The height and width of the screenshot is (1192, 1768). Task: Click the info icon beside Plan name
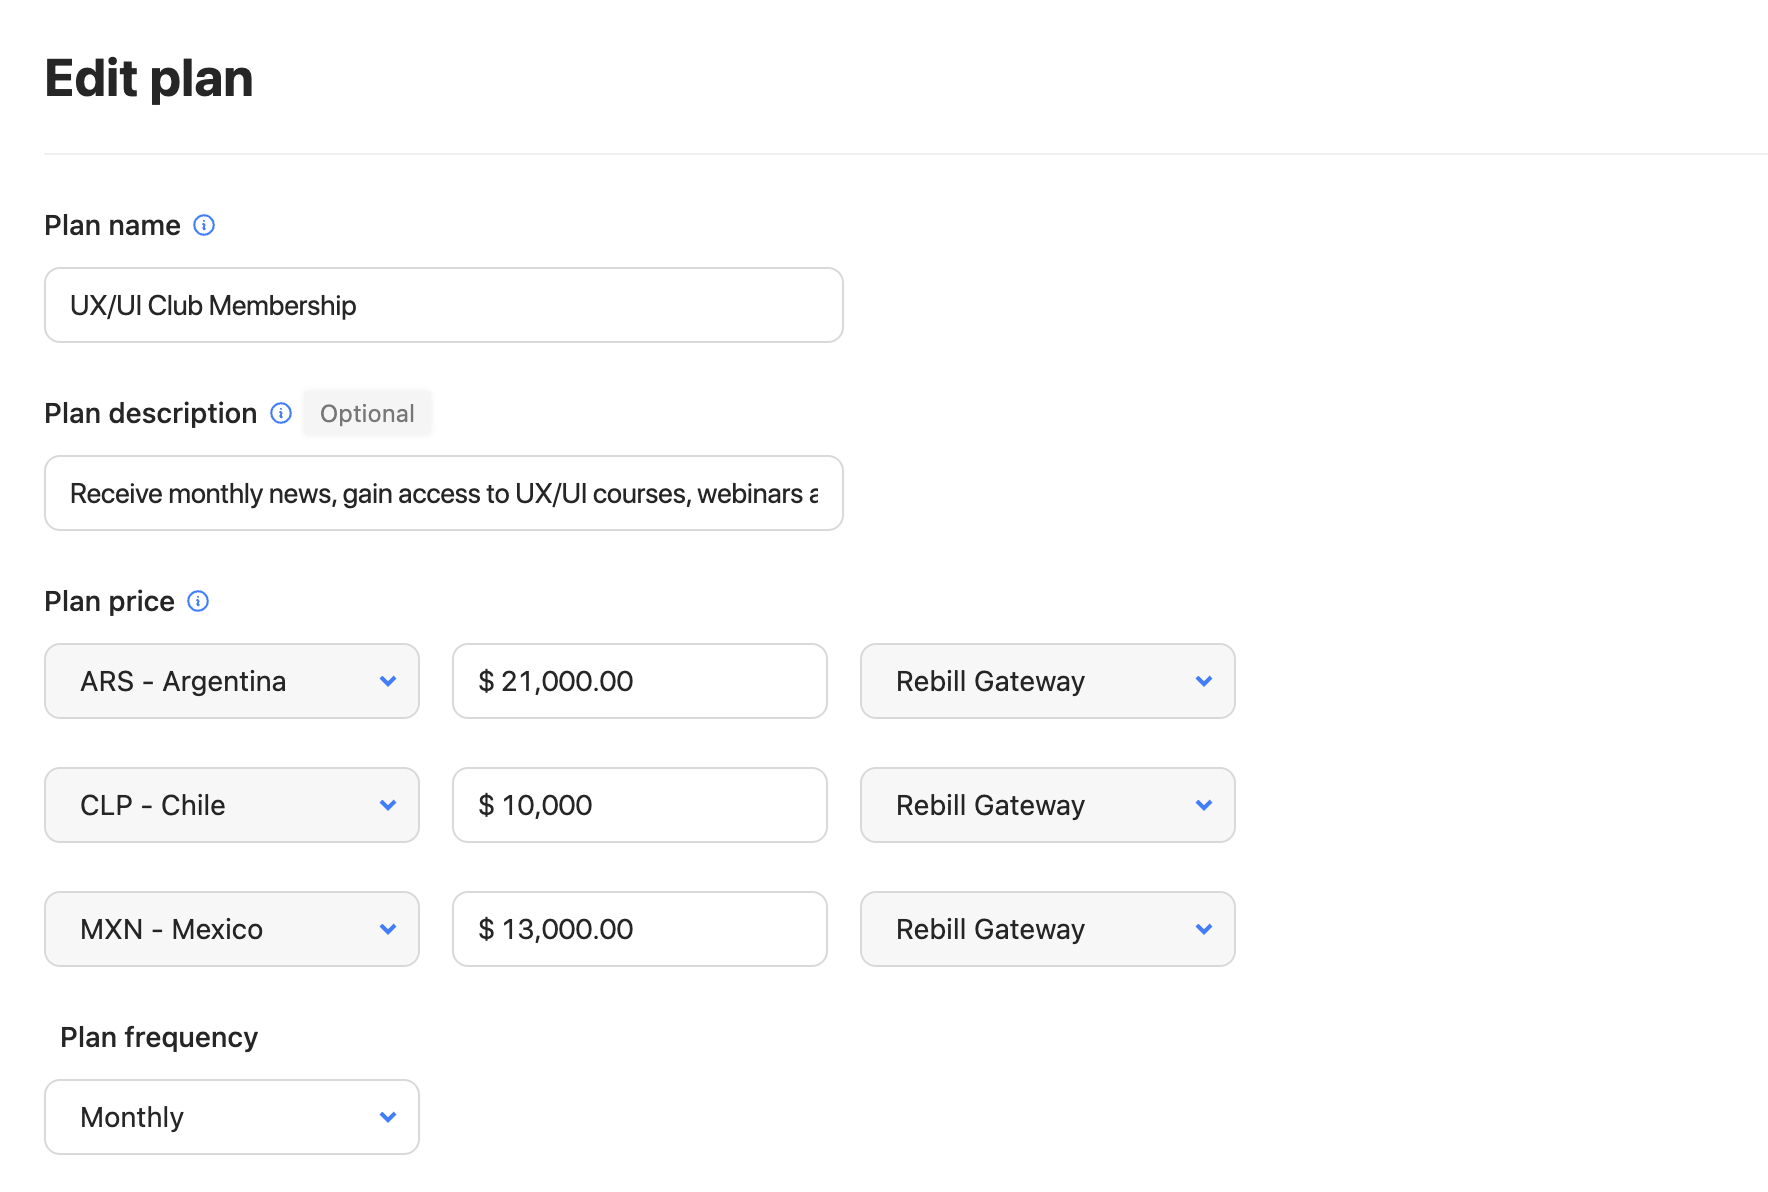[204, 225]
